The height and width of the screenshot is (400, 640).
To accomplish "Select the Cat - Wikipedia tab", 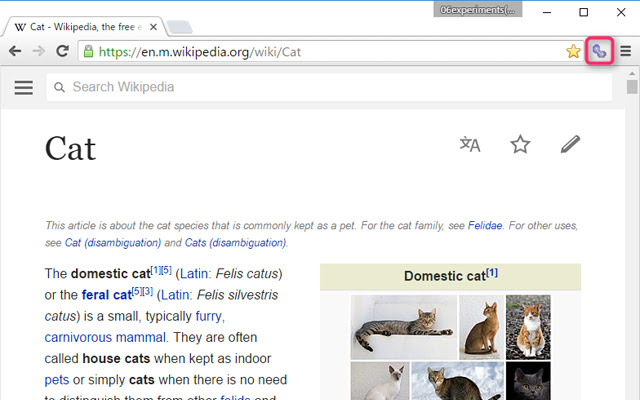I will point(84,27).
